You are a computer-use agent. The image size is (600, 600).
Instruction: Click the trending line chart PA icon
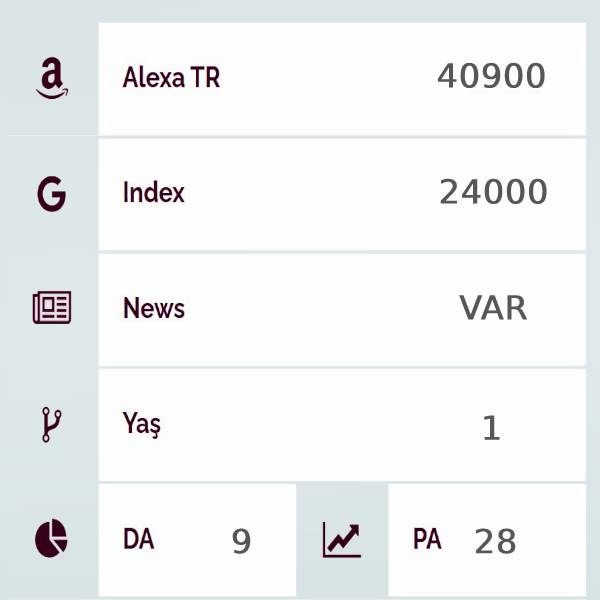342,540
